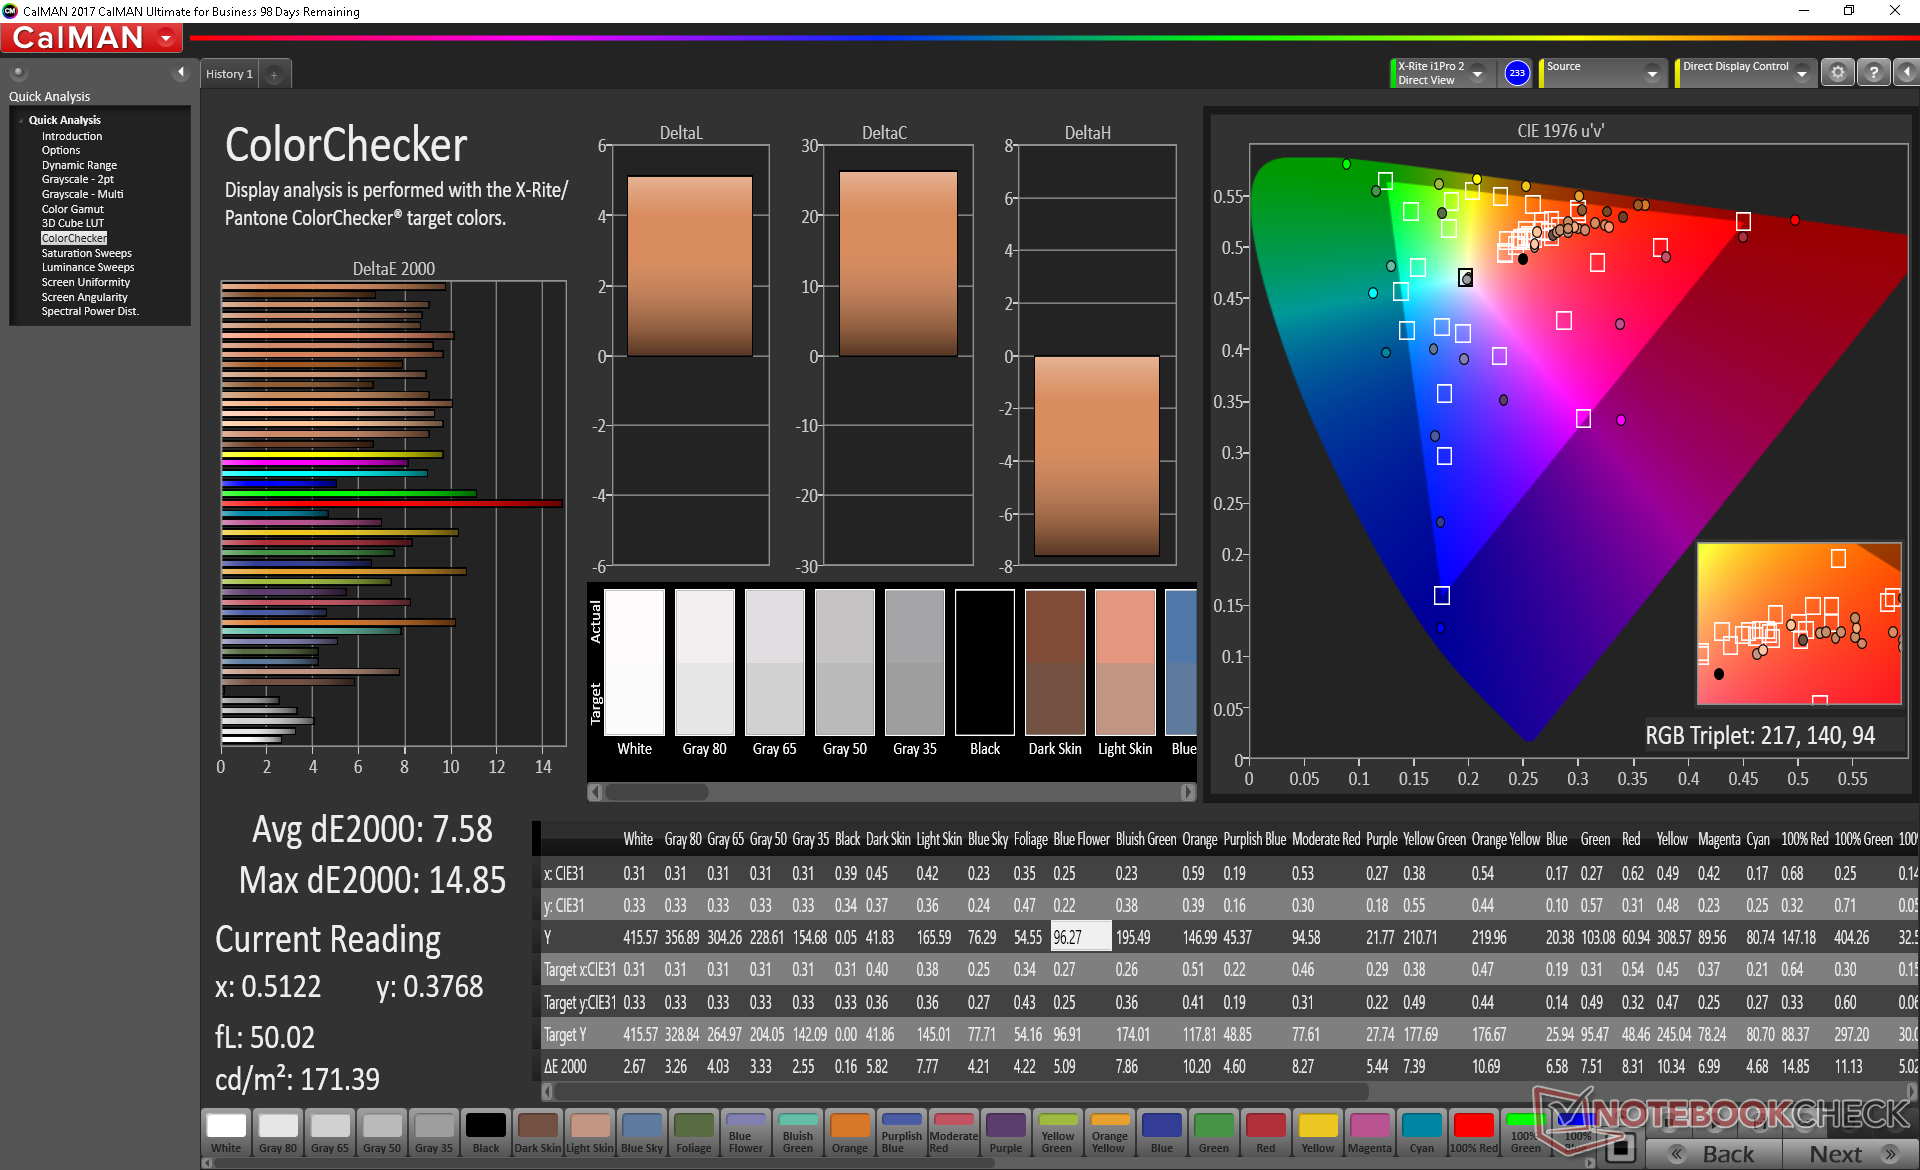Open settings via the gear icon
Image resolution: width=1920 pixels, height=1170 pixels.
click(1838, 73)
